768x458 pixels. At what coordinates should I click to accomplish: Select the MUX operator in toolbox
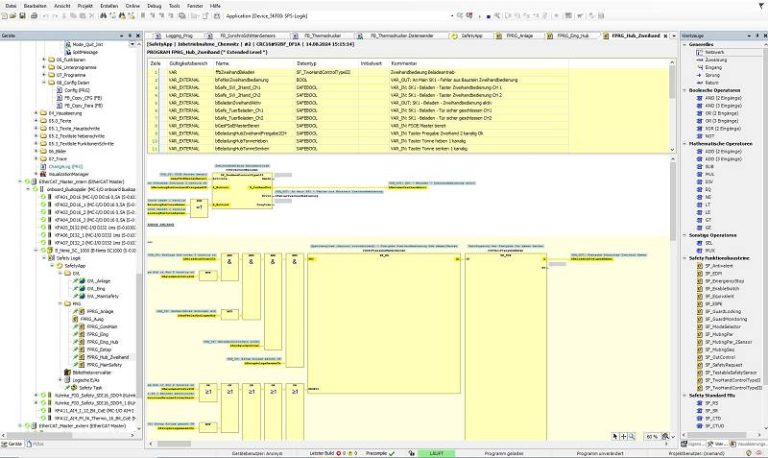pos(706,248)
